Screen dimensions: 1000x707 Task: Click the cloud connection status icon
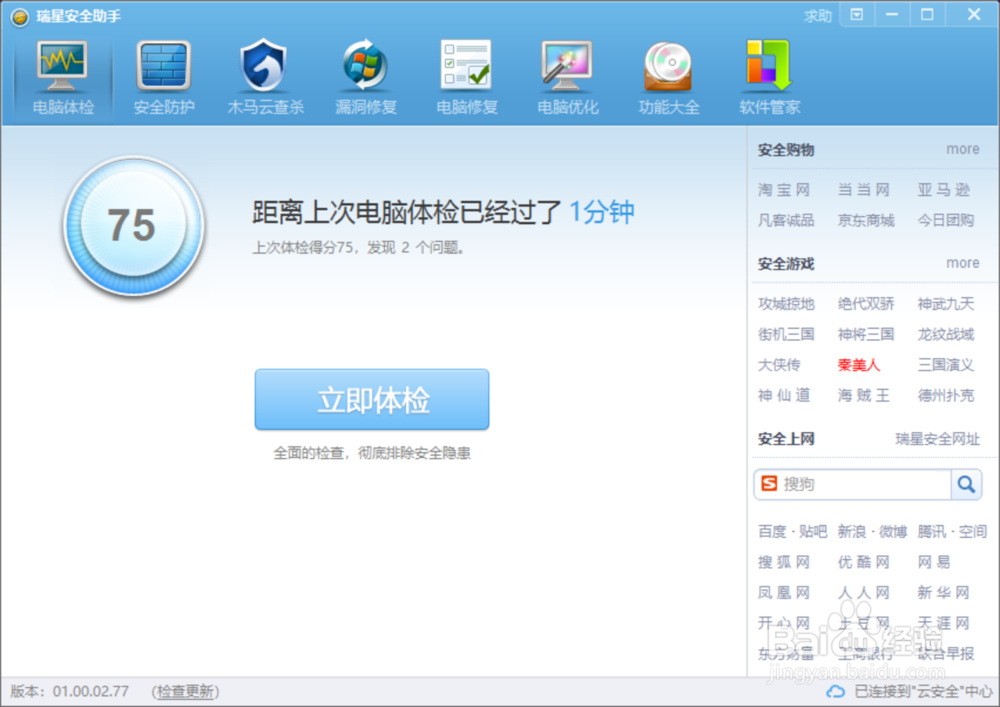(x=835, y=692)
